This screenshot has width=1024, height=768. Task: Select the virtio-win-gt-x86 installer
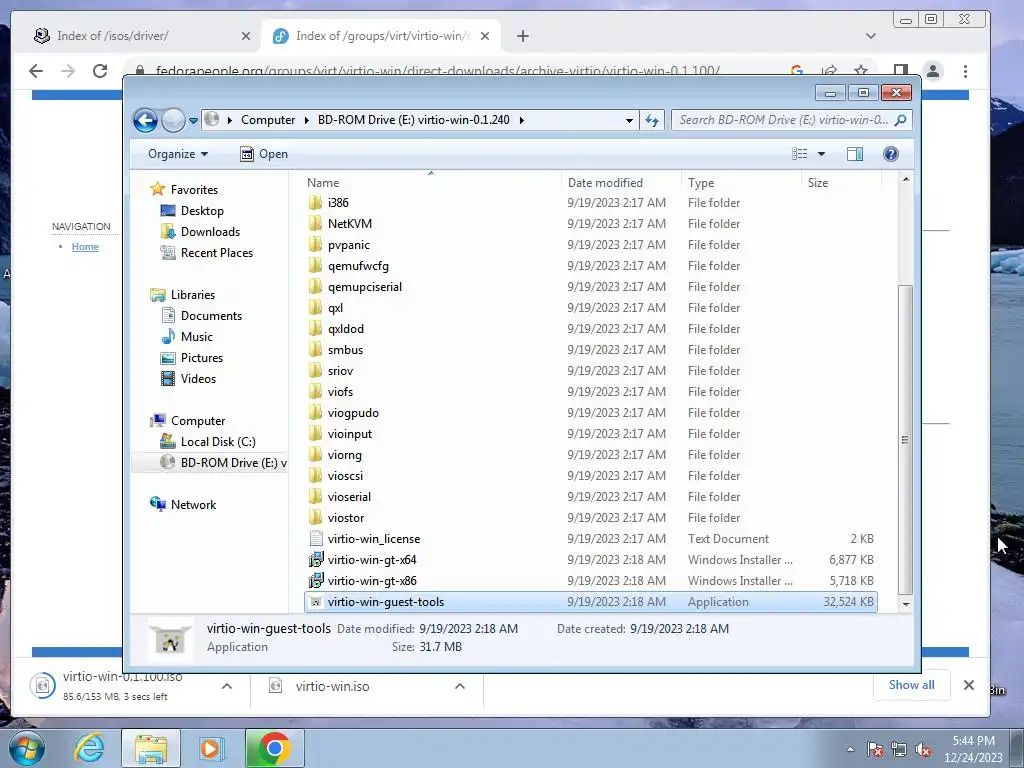pos(372,581)
